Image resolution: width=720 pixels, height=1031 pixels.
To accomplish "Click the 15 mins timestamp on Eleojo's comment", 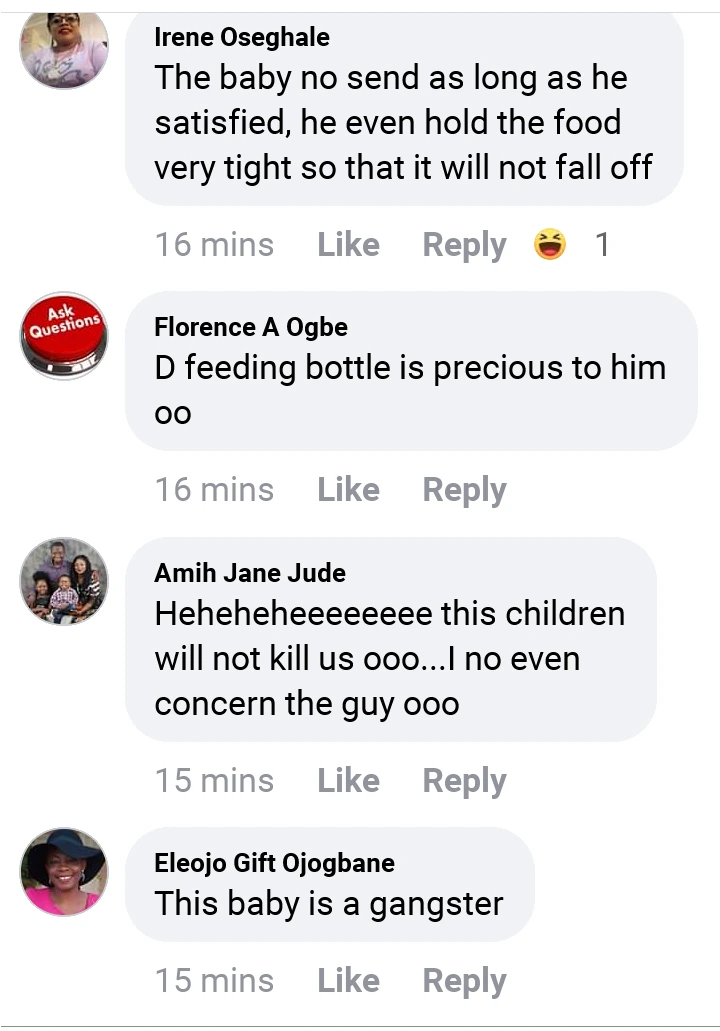I will (214, 981).
